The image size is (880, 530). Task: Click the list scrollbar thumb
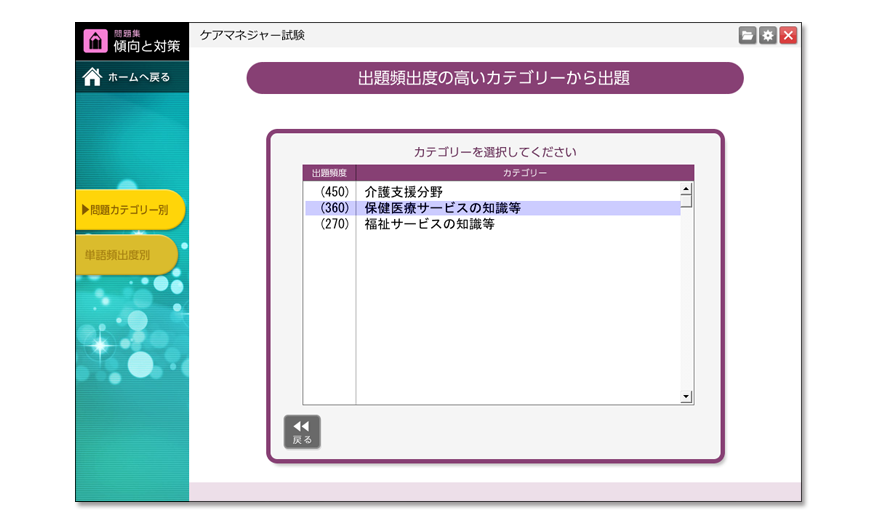[x=686, y=201]
